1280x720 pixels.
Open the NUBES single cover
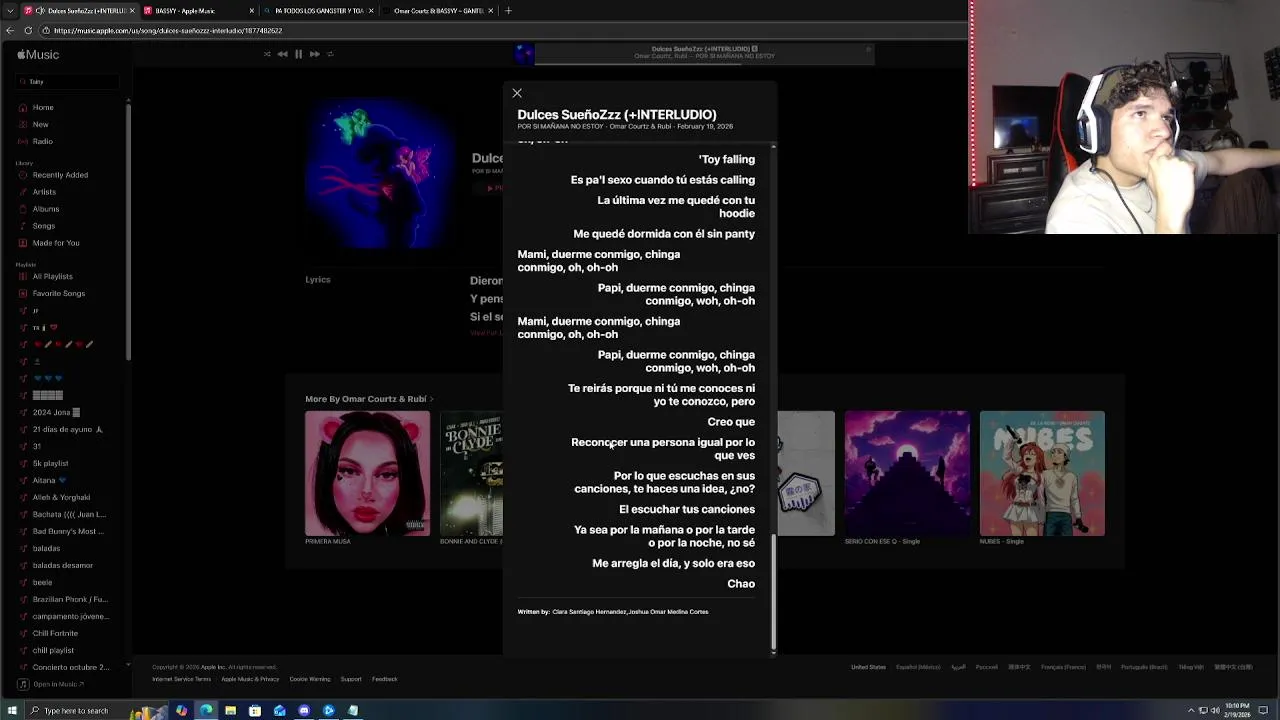coord(1042,473)
